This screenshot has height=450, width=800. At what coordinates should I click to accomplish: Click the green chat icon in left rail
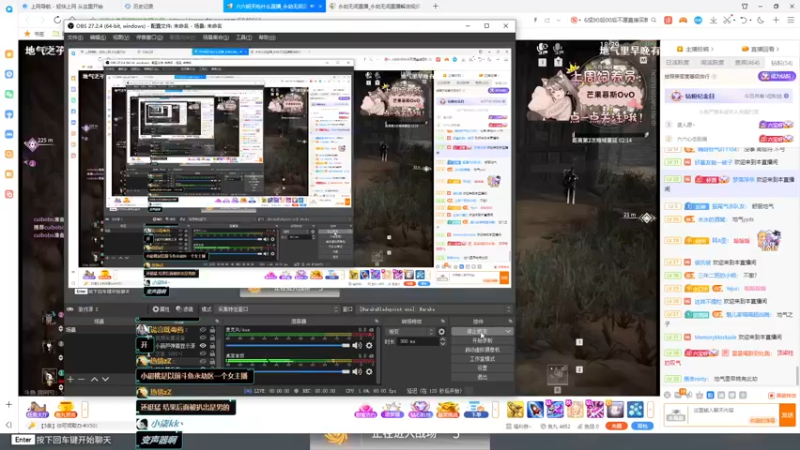click(x=9, y=94)
